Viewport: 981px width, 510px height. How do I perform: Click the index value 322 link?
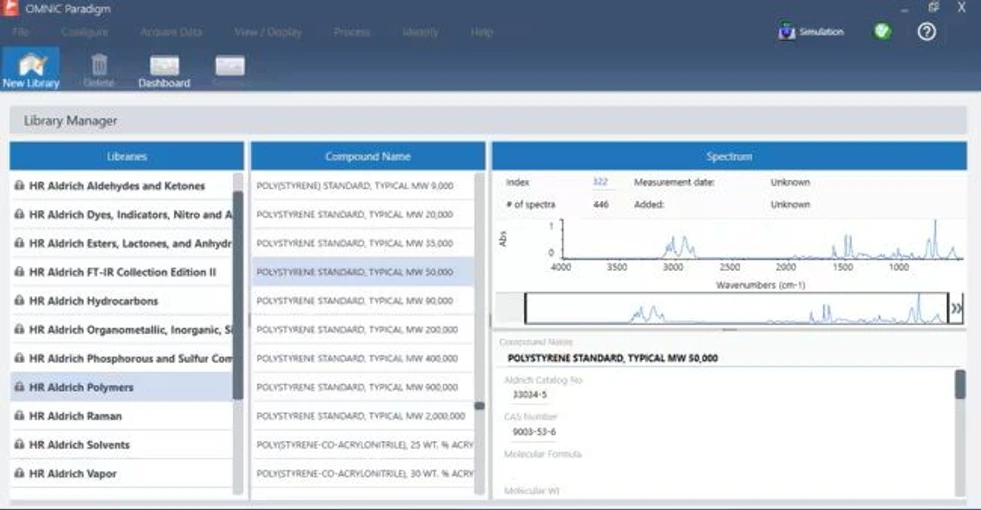[x=600, y=182]
